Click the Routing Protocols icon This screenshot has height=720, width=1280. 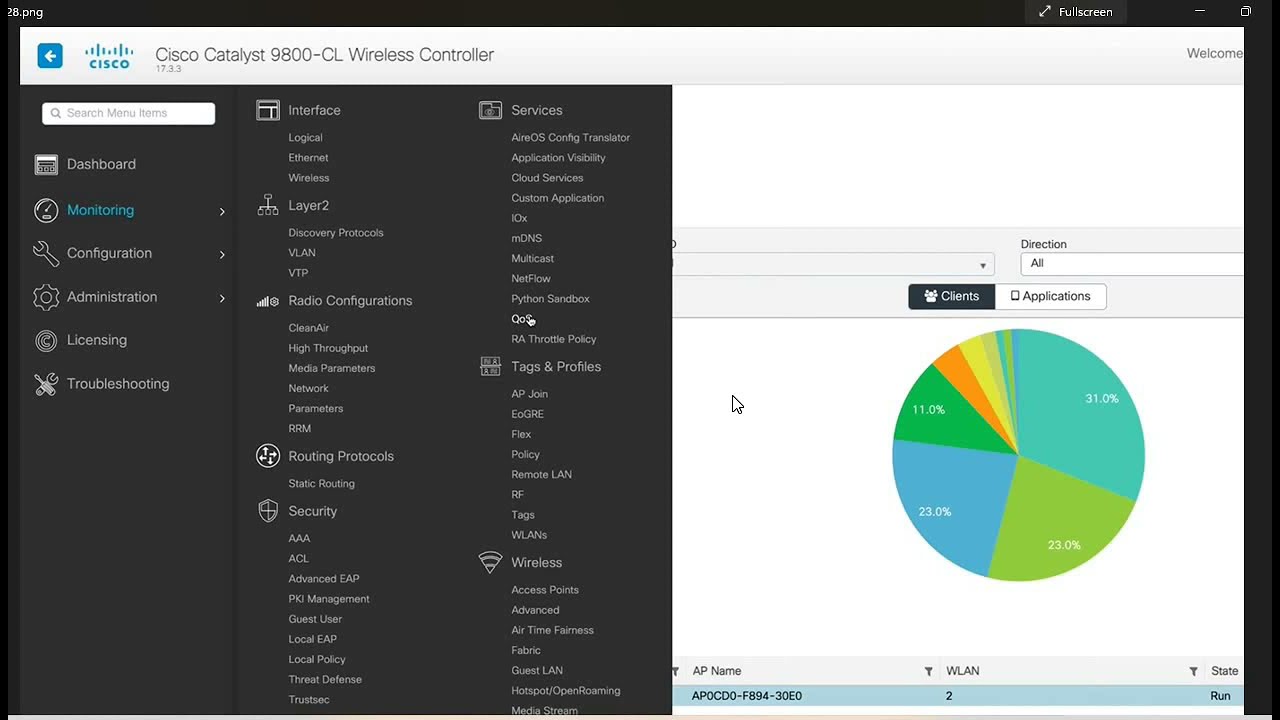pyautogui.click(x=268, y=456)
